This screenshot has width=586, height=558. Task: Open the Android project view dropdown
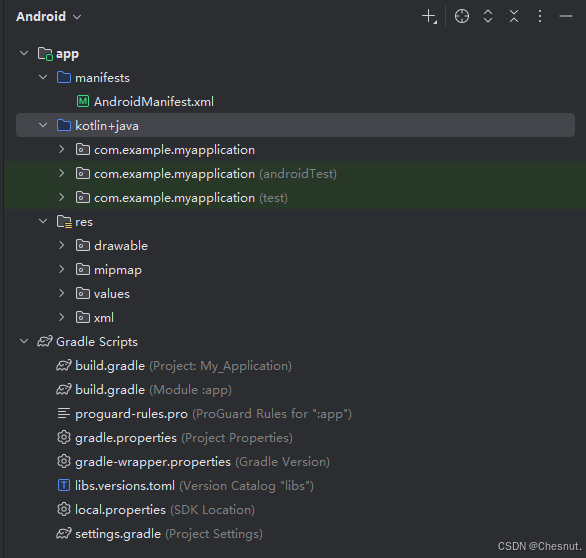(48, 16)
